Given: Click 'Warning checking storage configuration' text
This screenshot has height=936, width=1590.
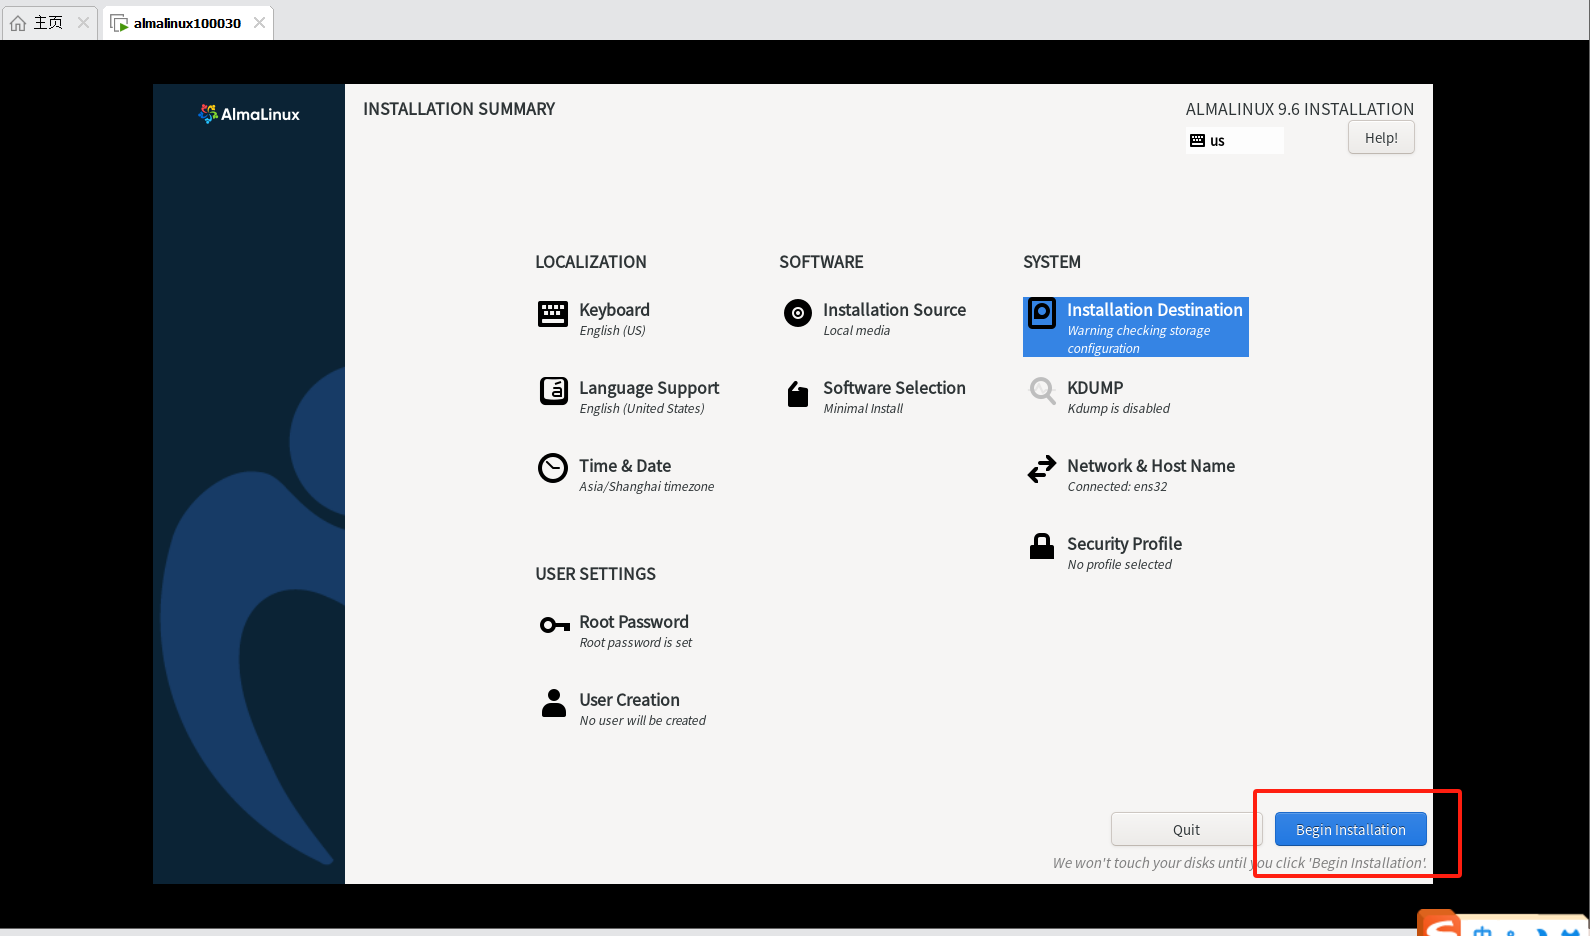Looking at the screenshot, I should (x=1139, y=340).
